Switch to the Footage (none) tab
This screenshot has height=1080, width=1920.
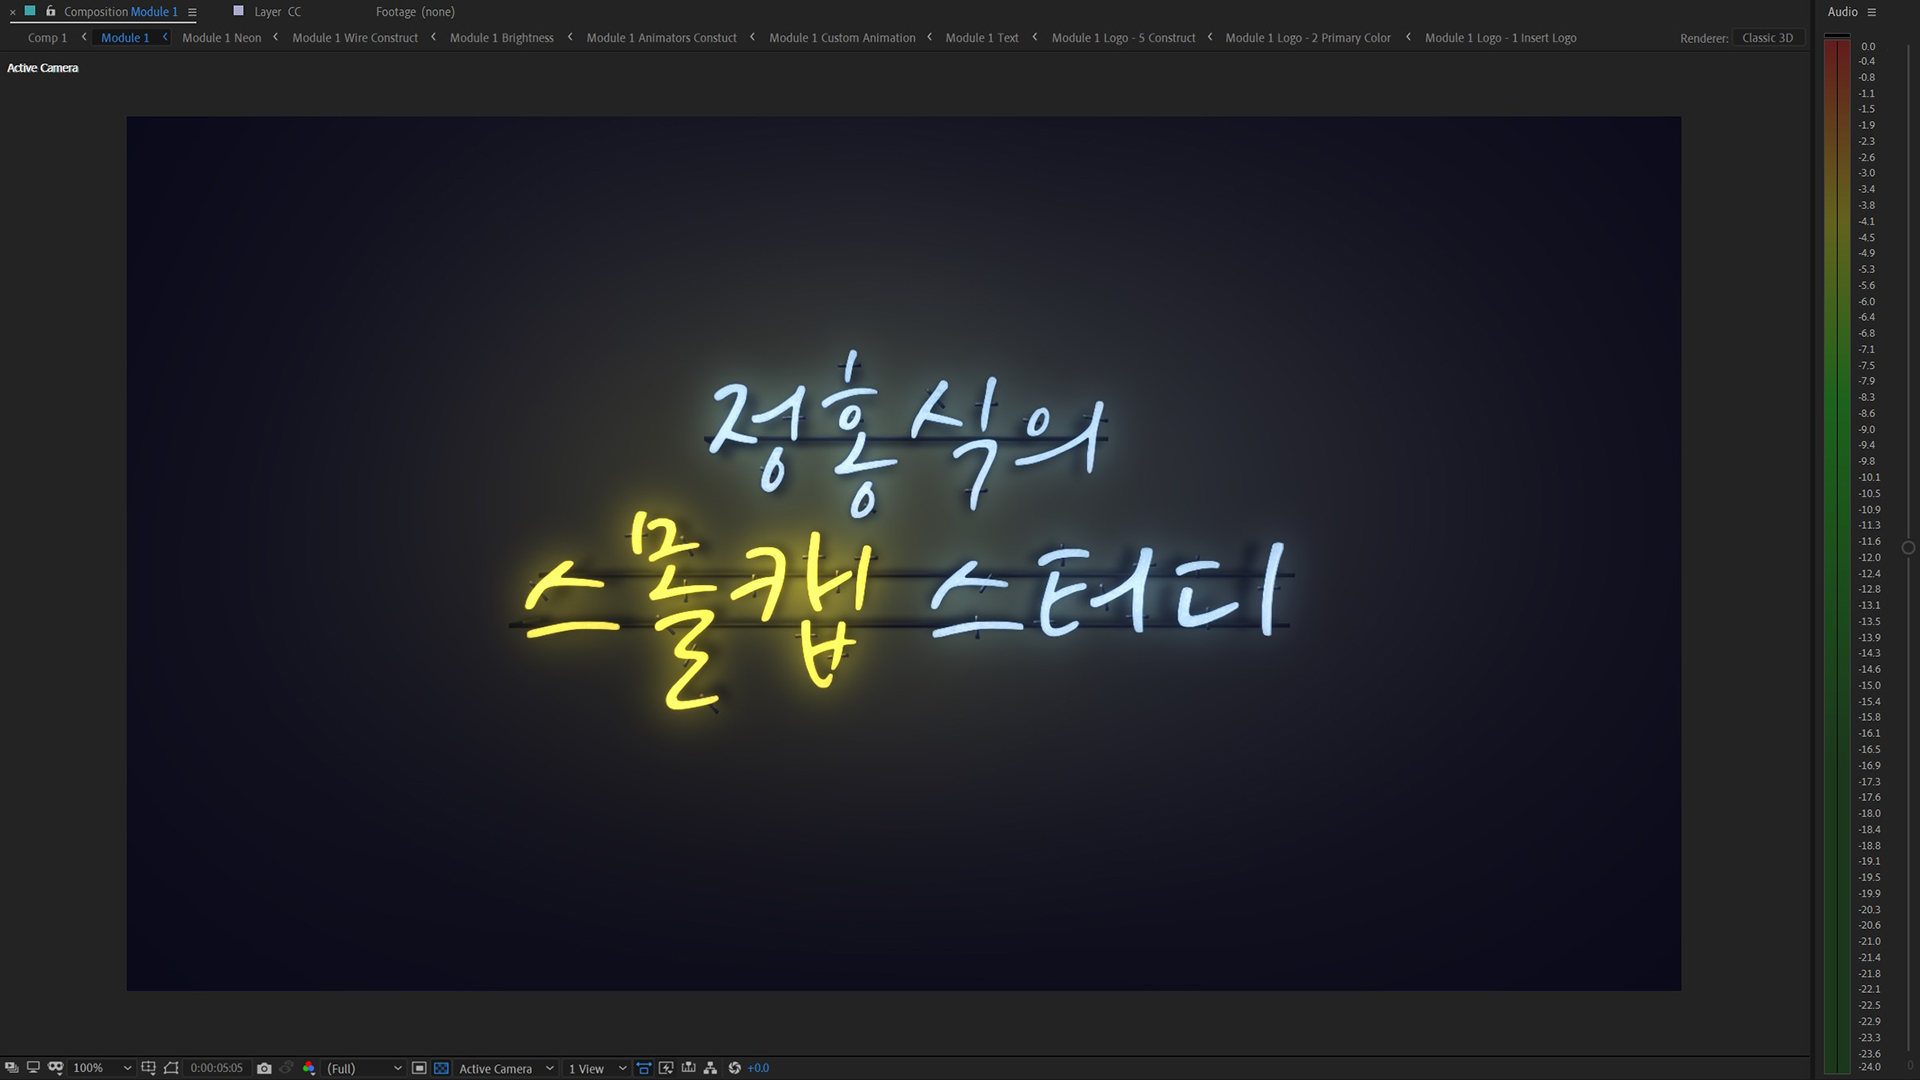click(415, 12)
